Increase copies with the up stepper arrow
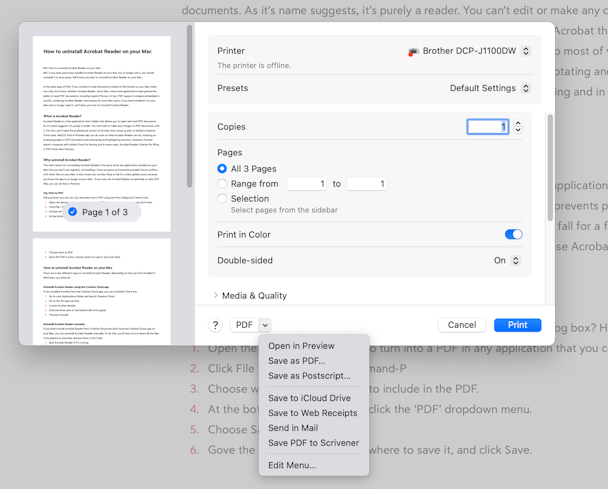This screenshot has height=489, width=608. click(x=518, y=123)
